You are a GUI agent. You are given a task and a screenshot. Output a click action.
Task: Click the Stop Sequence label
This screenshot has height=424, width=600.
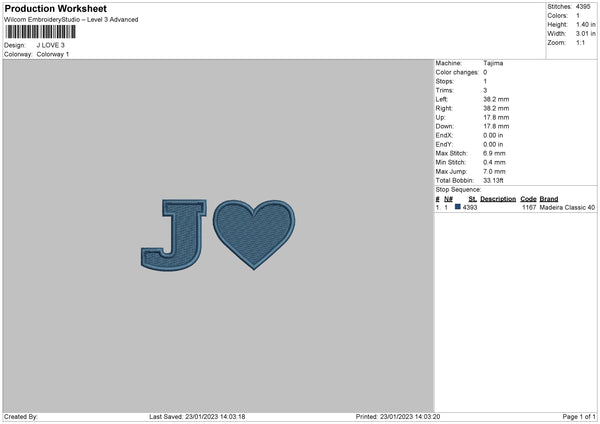[458, 188]
